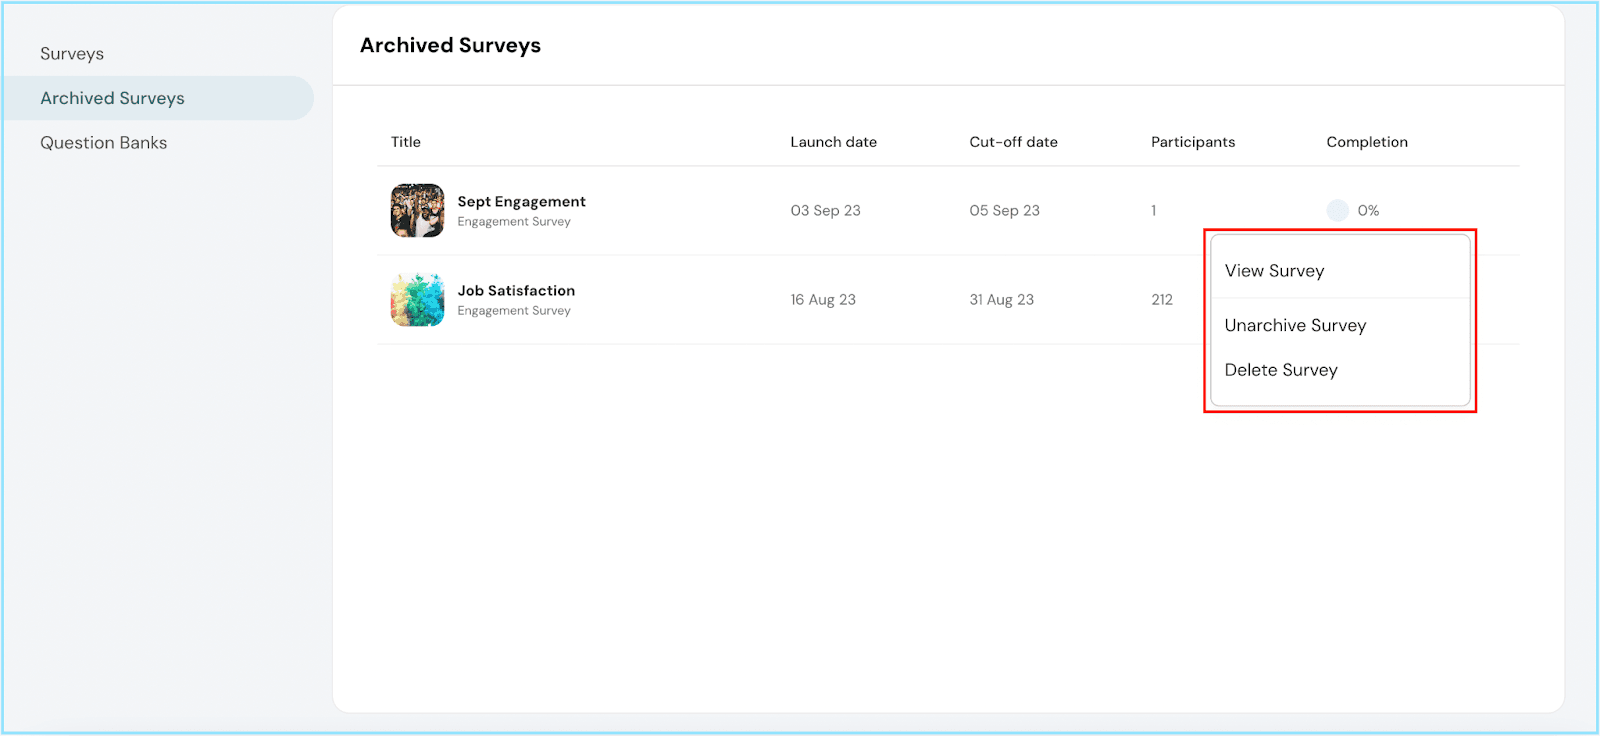Choose View Survey from the context menu
The image size is (1600, 736).
coord(1274,271)
